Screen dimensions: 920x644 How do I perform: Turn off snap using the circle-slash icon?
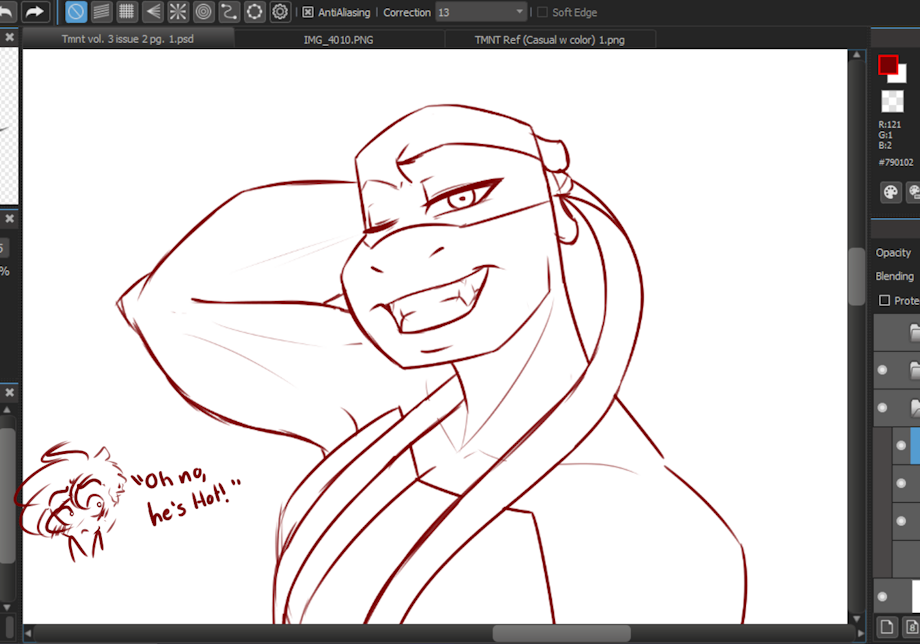[76, 12]
